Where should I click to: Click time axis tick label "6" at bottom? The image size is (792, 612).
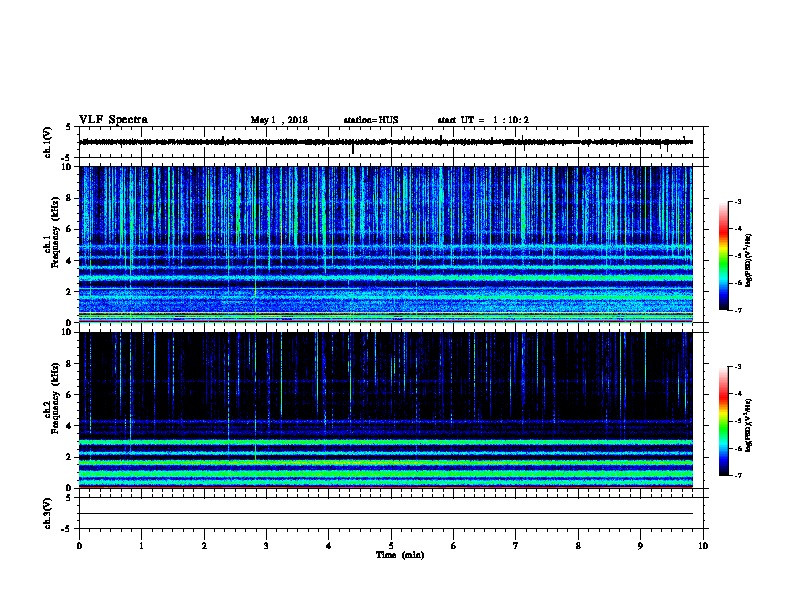coord(454,546)
